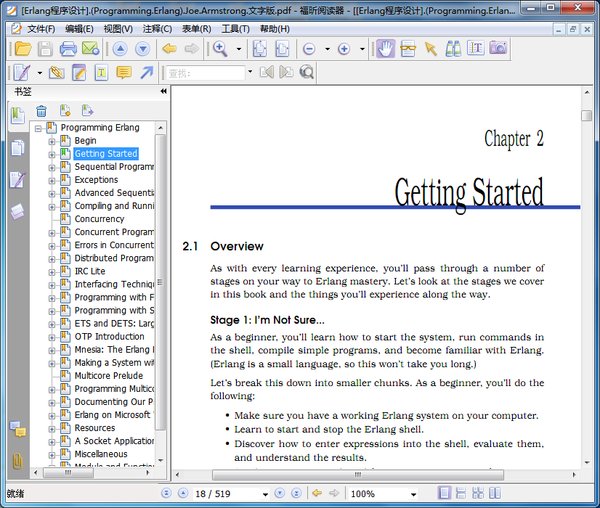This screenshot has width=600, height=508.
Task: Select the typewriter text tool
Action: (101, 72)
